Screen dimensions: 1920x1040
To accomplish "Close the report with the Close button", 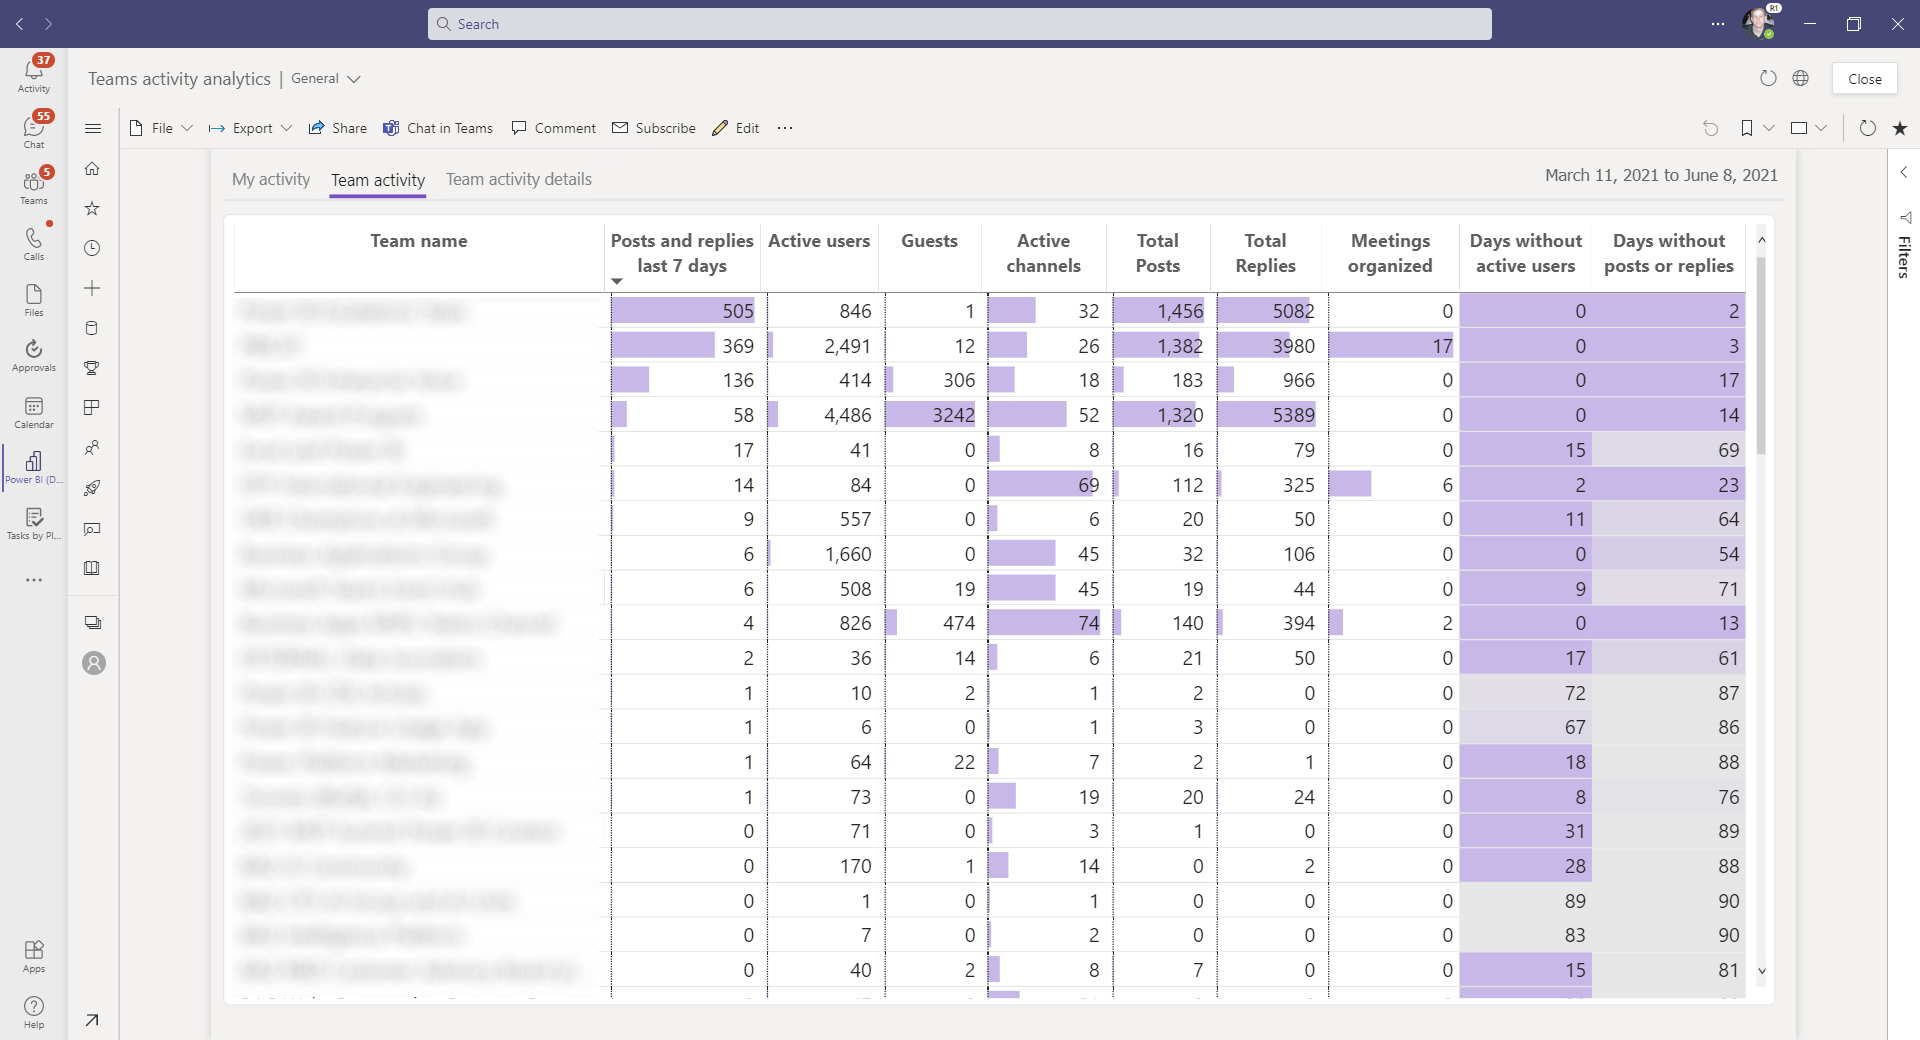I will [1865, 78].
